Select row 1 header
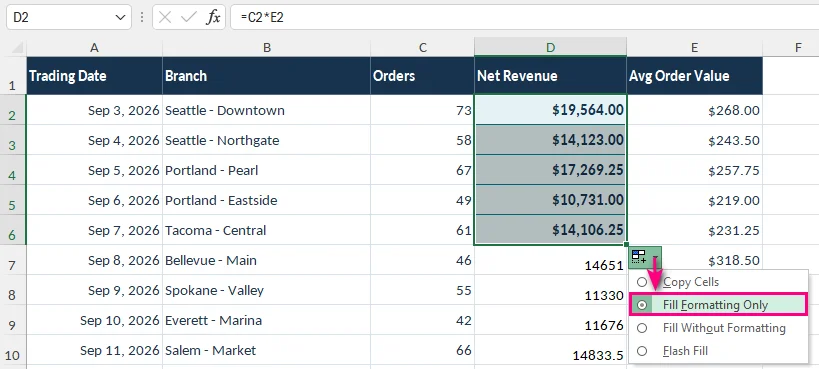The image size is (819, 369). click(13, 76)
